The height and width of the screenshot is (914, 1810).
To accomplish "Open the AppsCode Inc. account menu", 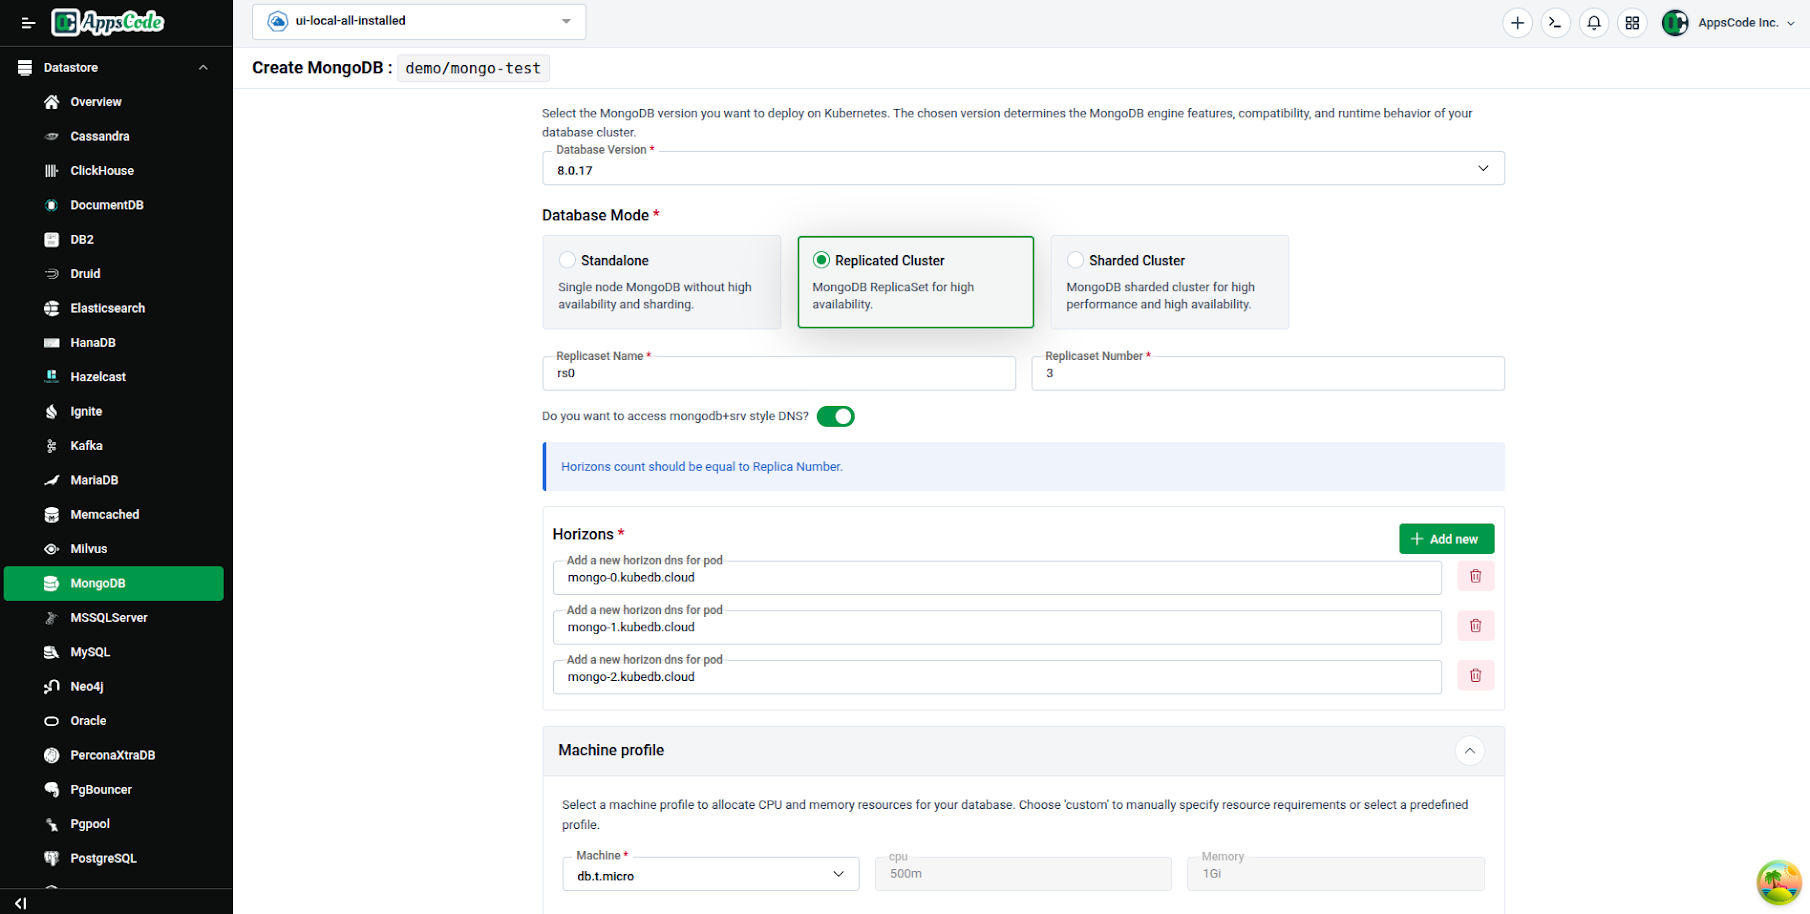I will (x=1746, y=23).
